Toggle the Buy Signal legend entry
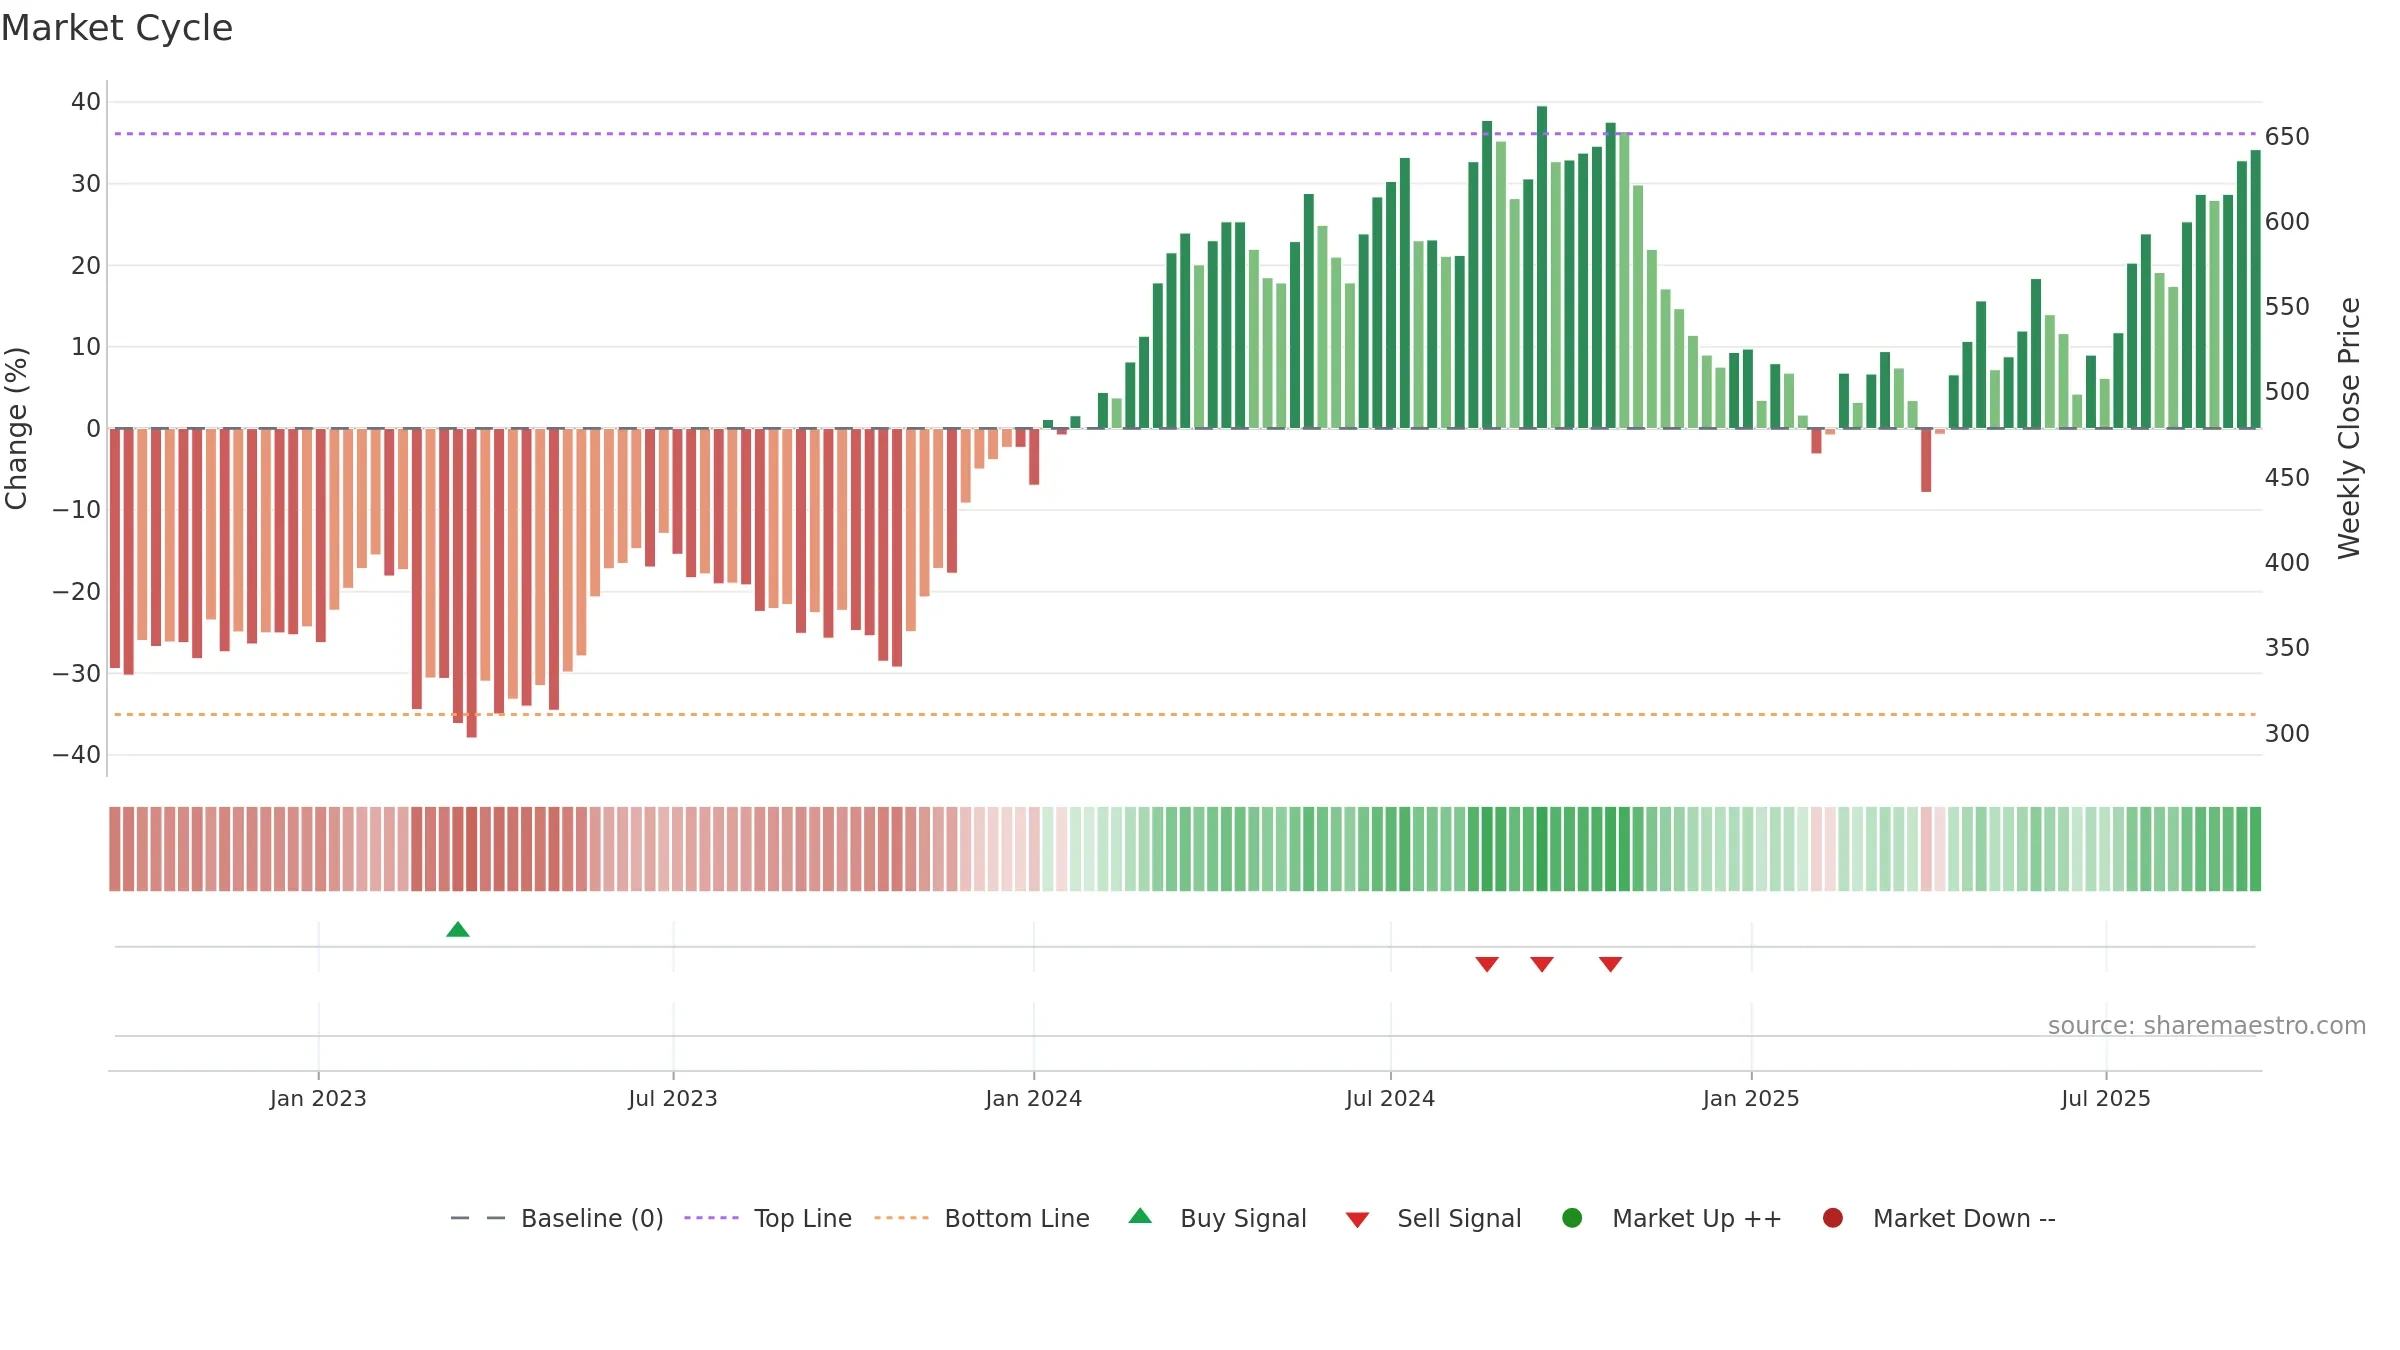Image resolution: width=2400 pixels, height=1350 pixels. tap(1218, 1218)
